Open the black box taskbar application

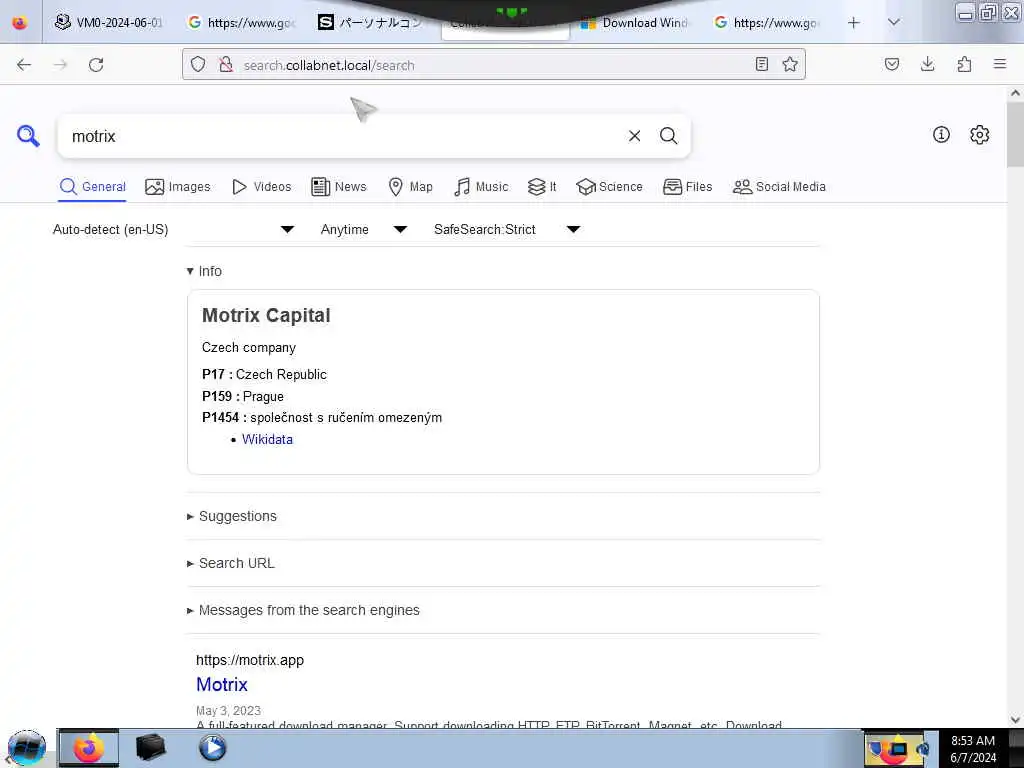point(150,747)
